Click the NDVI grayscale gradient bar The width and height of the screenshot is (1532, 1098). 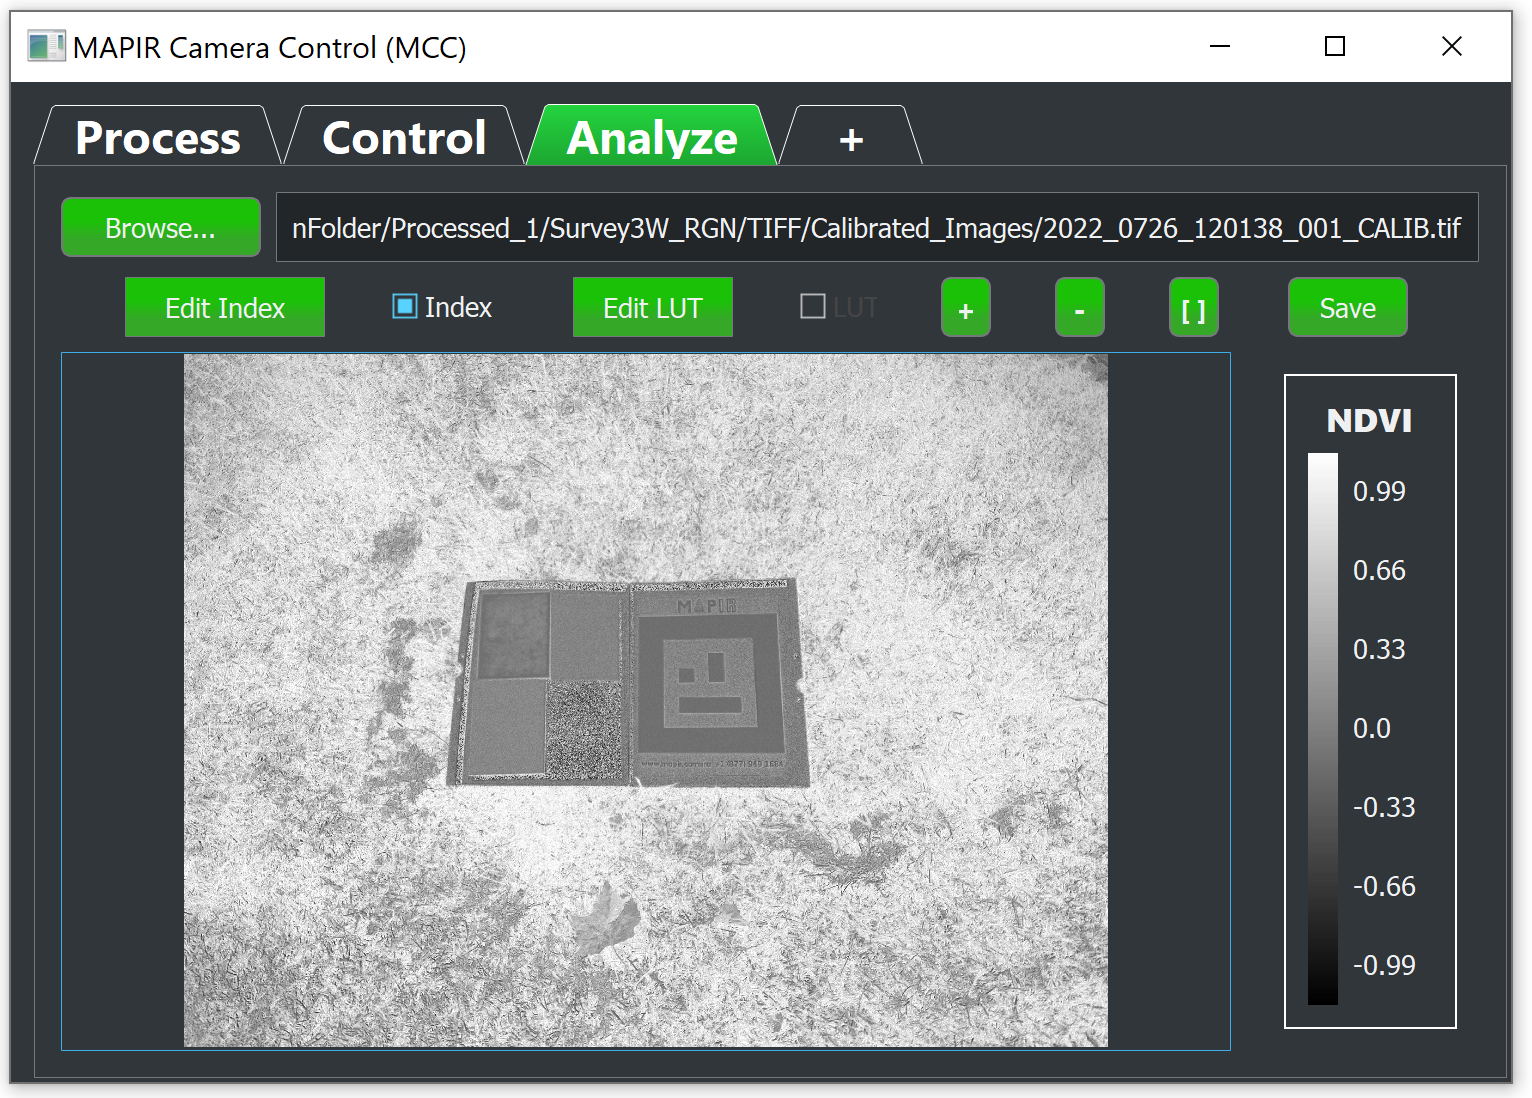point(1322,728)
